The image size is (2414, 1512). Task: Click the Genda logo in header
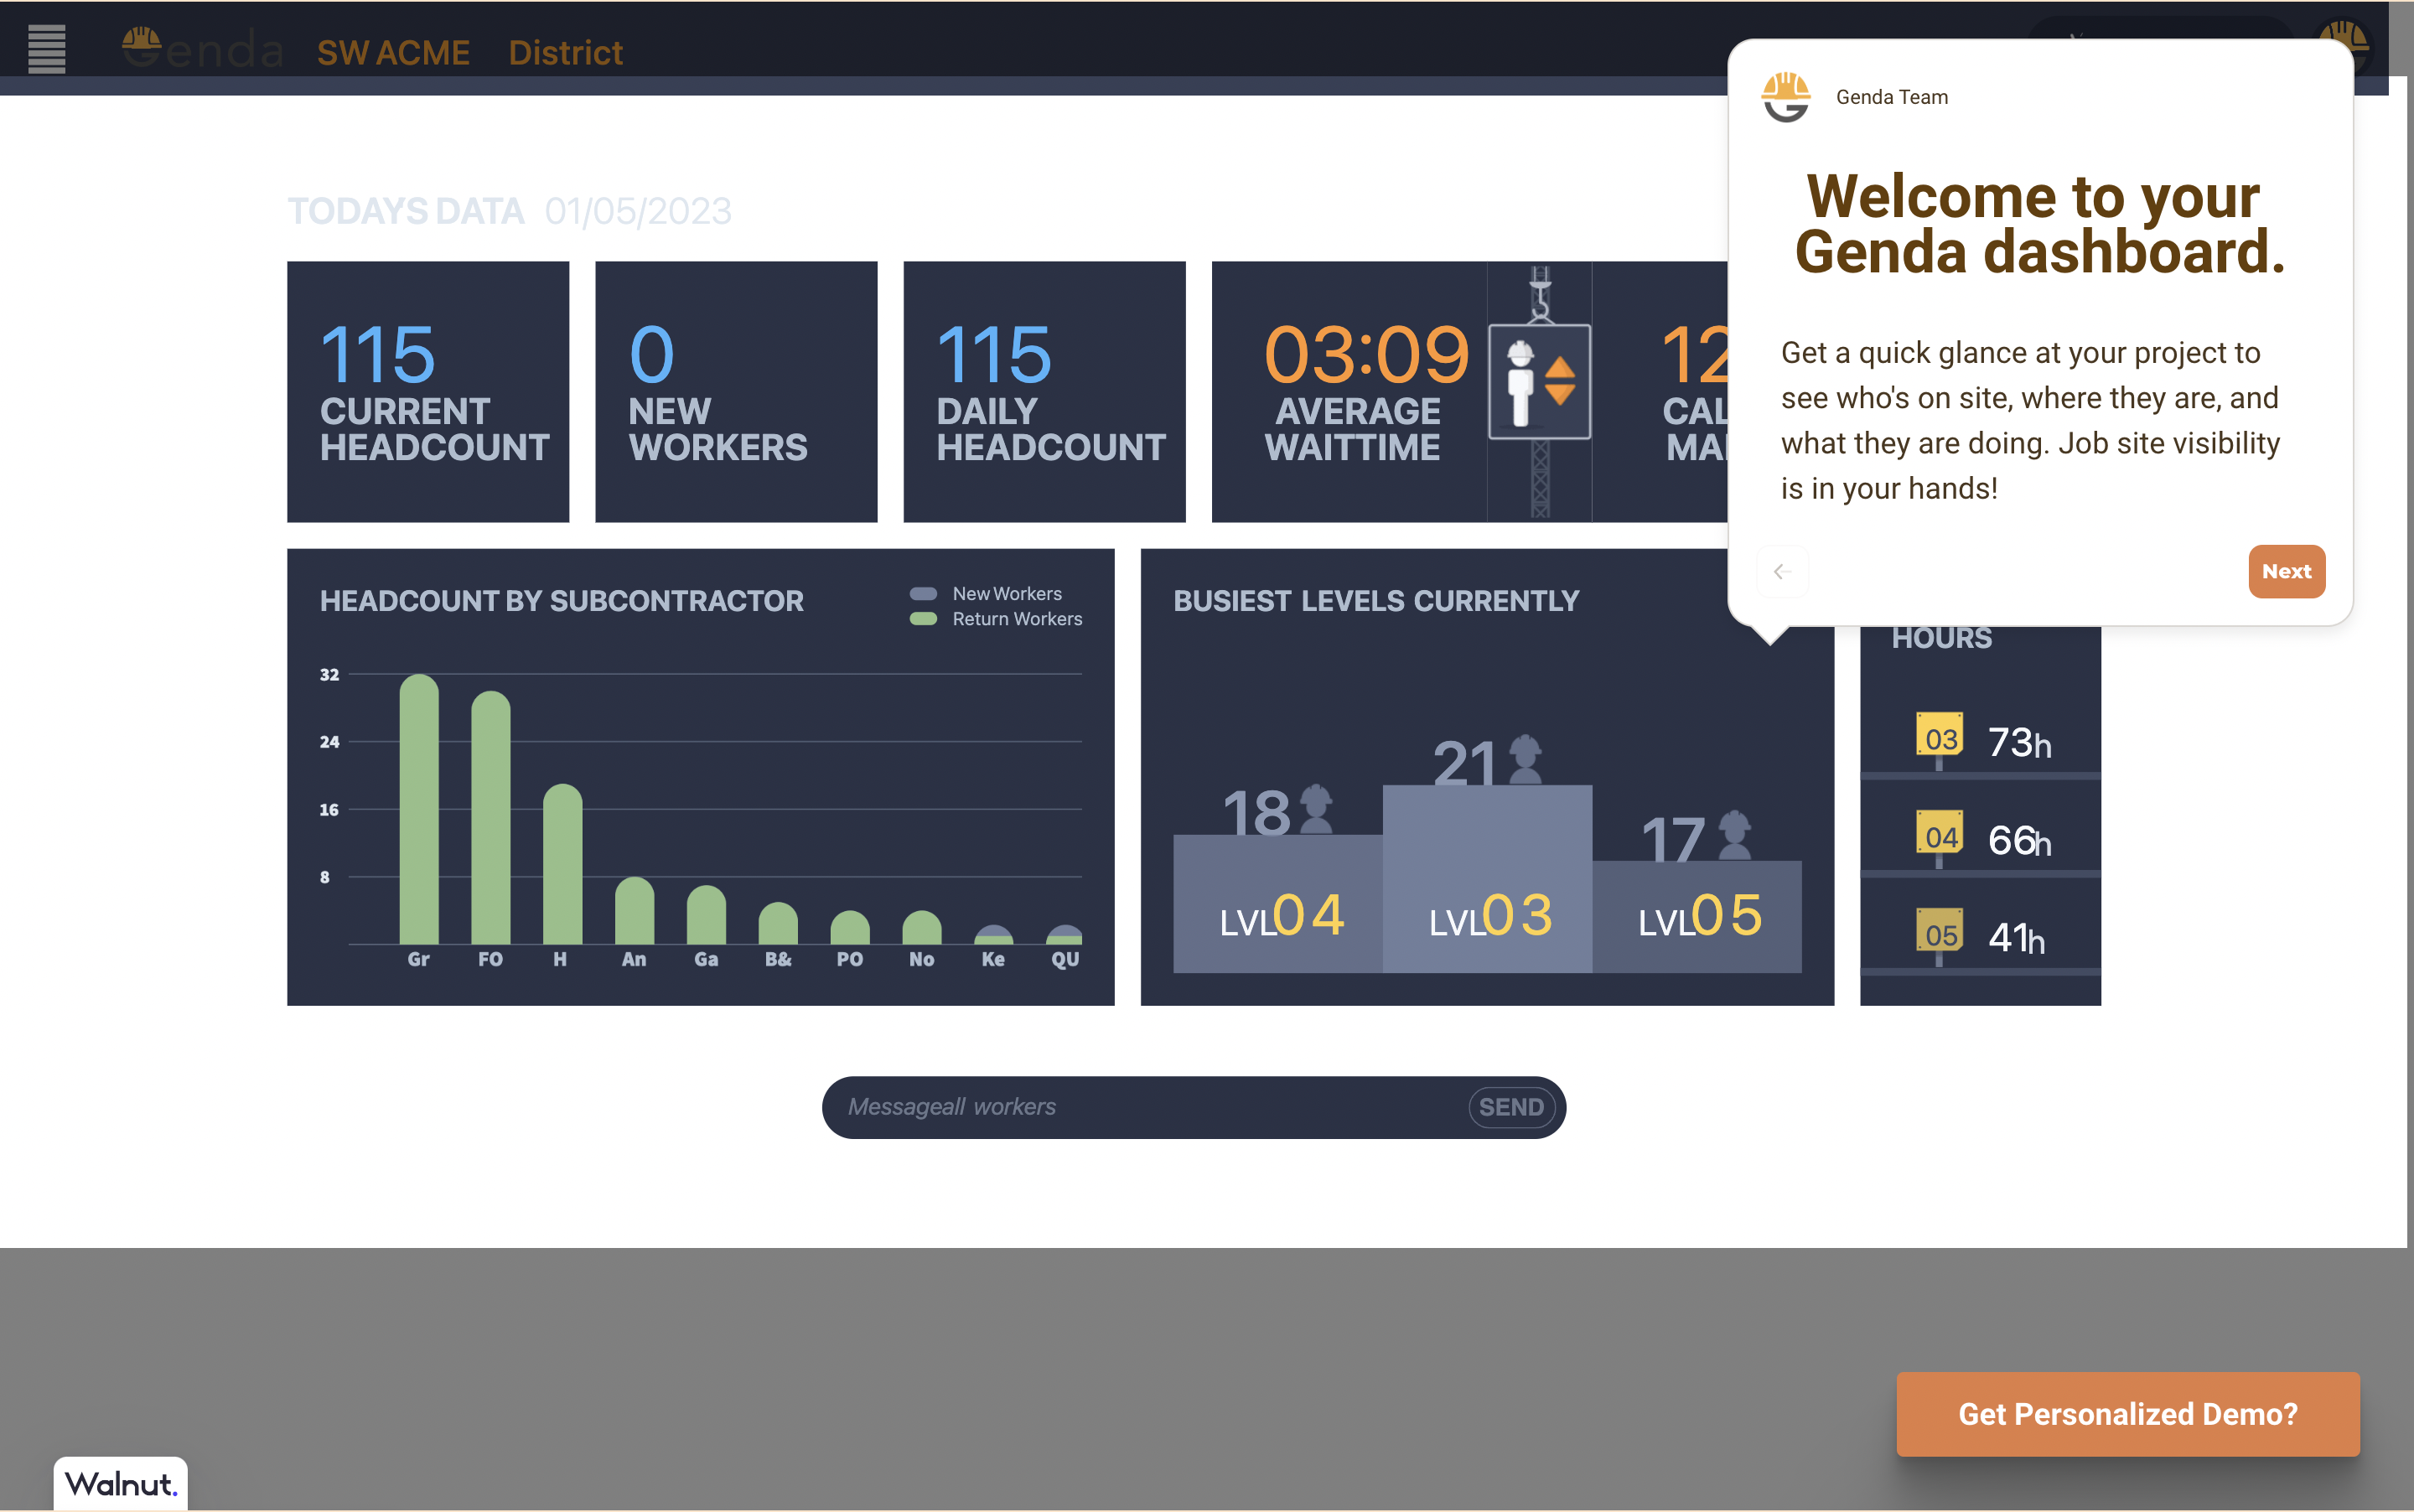203,49
